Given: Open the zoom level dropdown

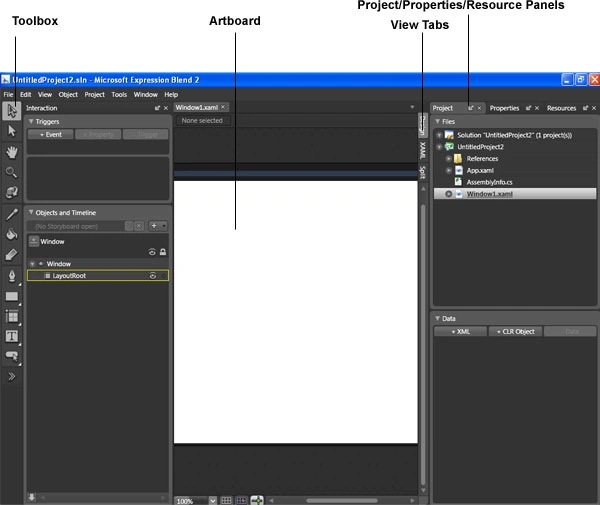Looking at the screenshot, I should pyautogui.click(x=213, y=500).
